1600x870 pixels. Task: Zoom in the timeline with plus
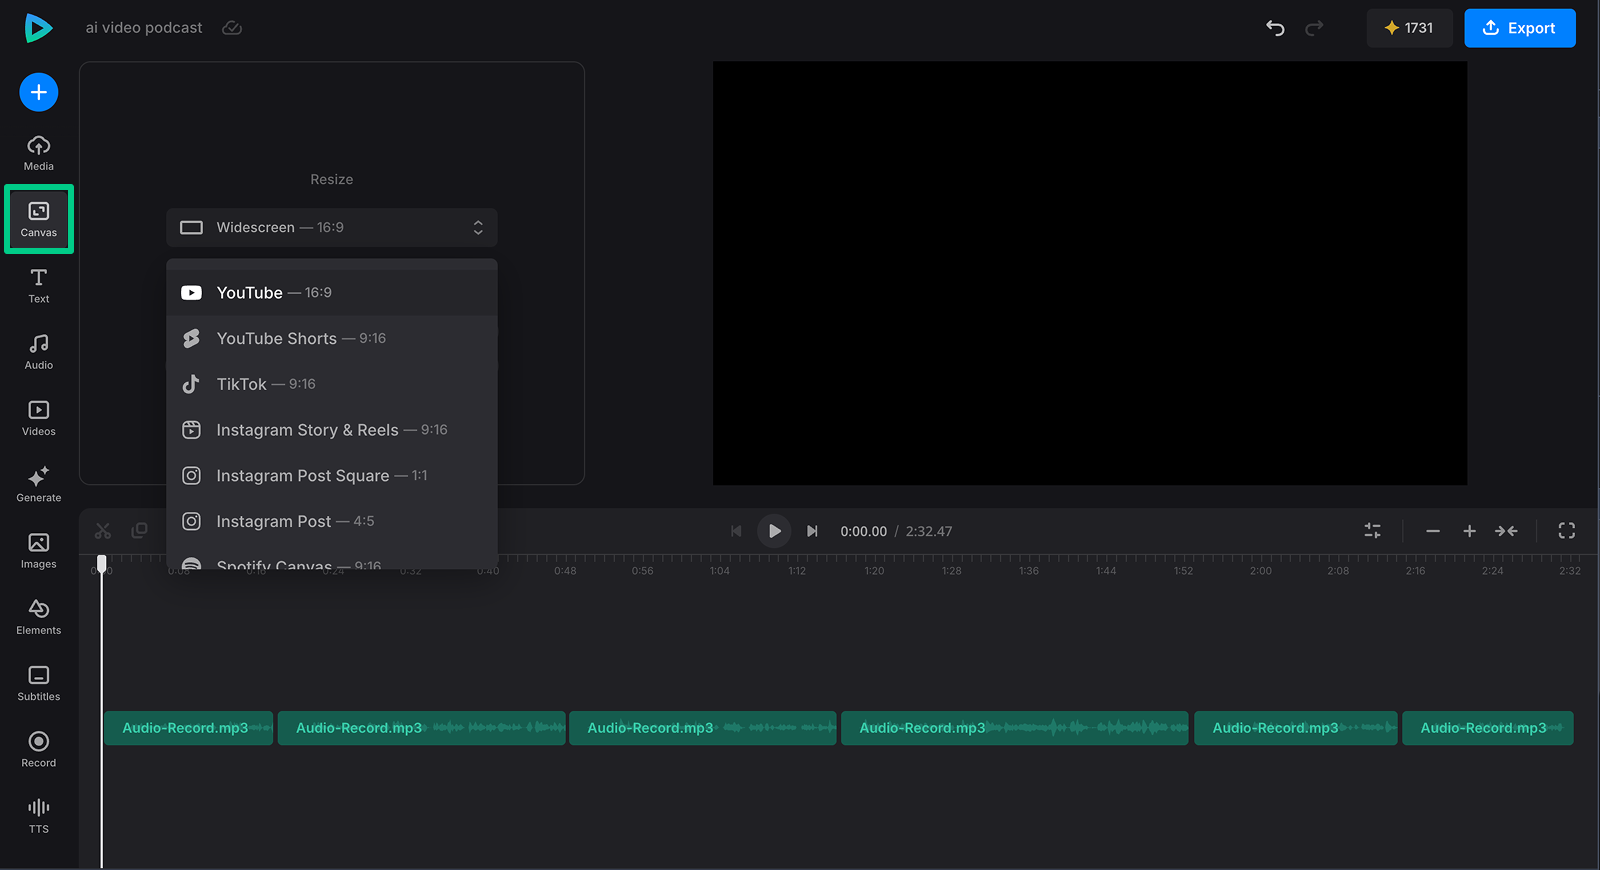[1469, 531]
